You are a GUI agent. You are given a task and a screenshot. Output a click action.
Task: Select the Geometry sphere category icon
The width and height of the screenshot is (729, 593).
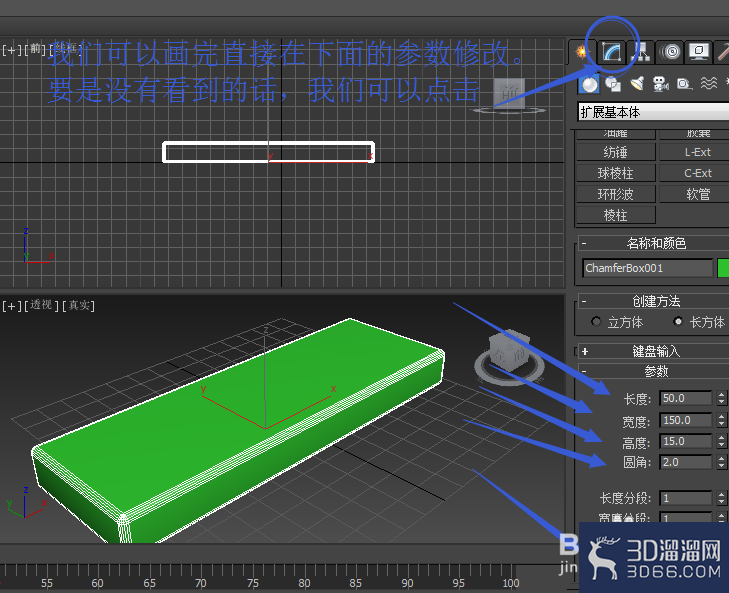[590, 84]
